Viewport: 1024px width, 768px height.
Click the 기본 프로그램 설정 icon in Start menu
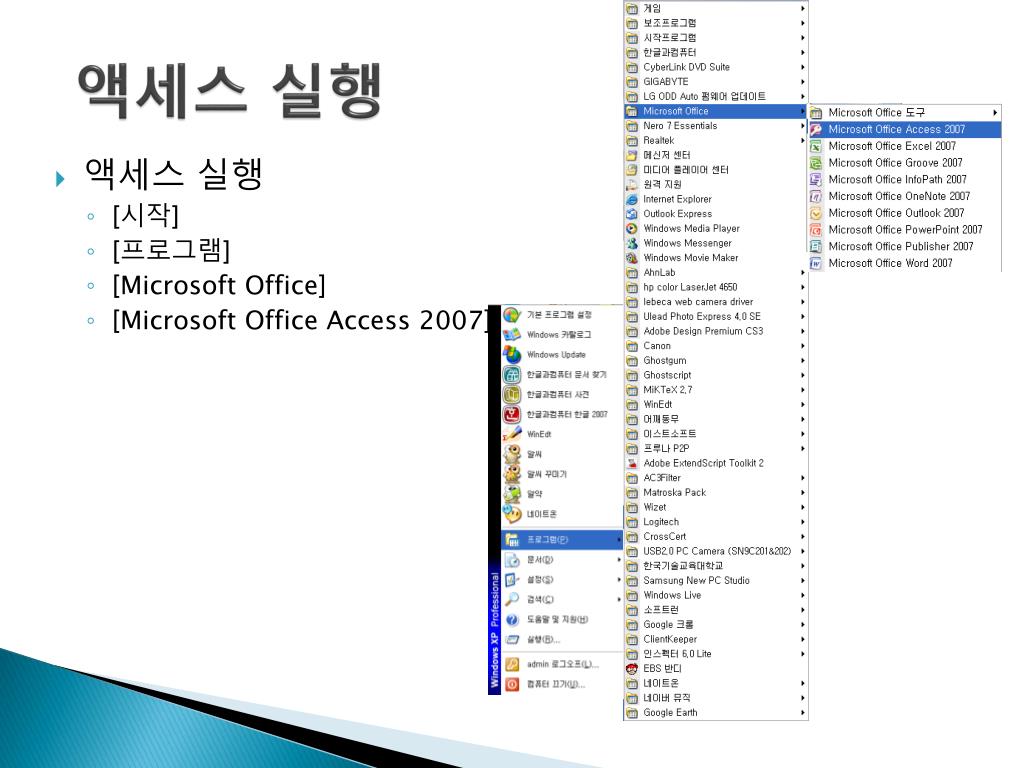pyautogui.click(x=512, y=315)
